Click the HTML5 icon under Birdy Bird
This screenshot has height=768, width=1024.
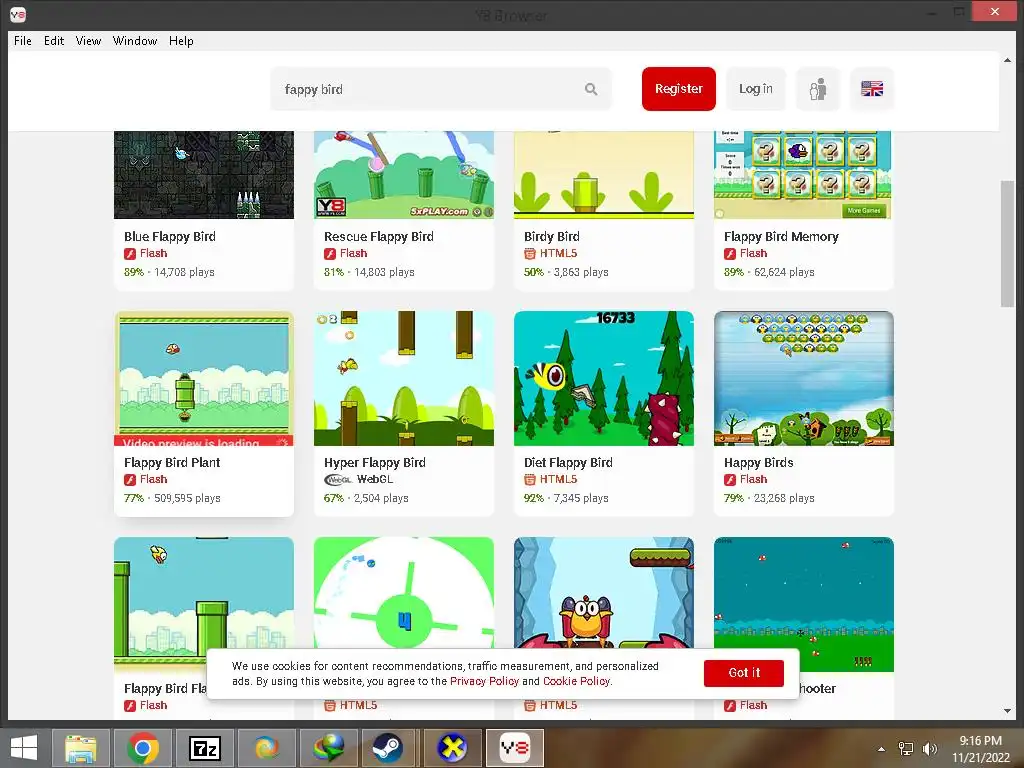pyautogui.click(x=530, y=253)
